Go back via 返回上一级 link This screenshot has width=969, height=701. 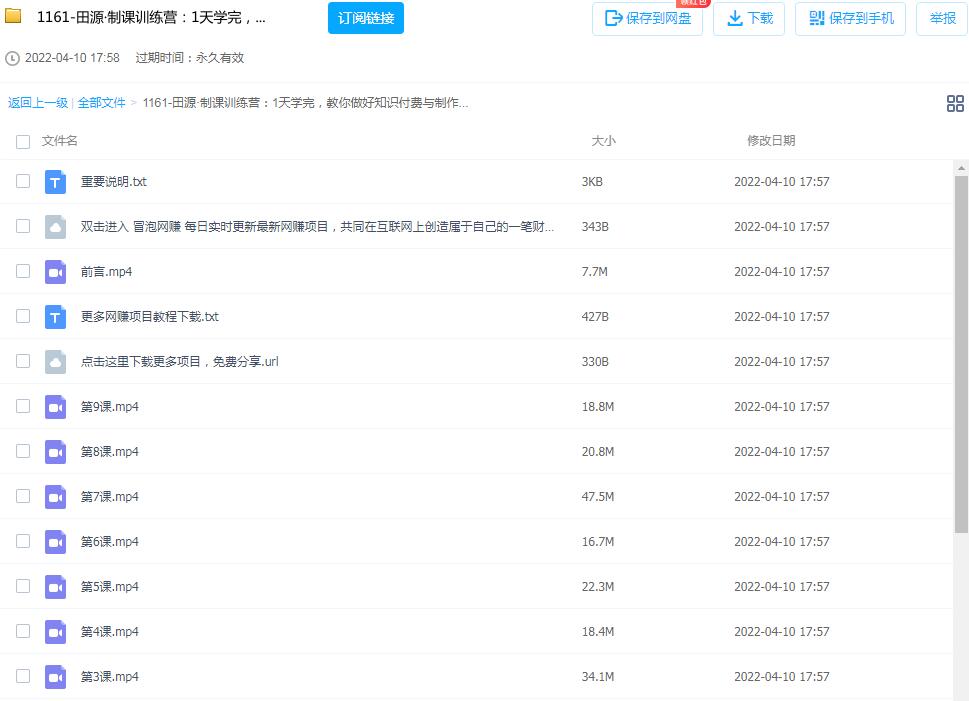(38, 103)
